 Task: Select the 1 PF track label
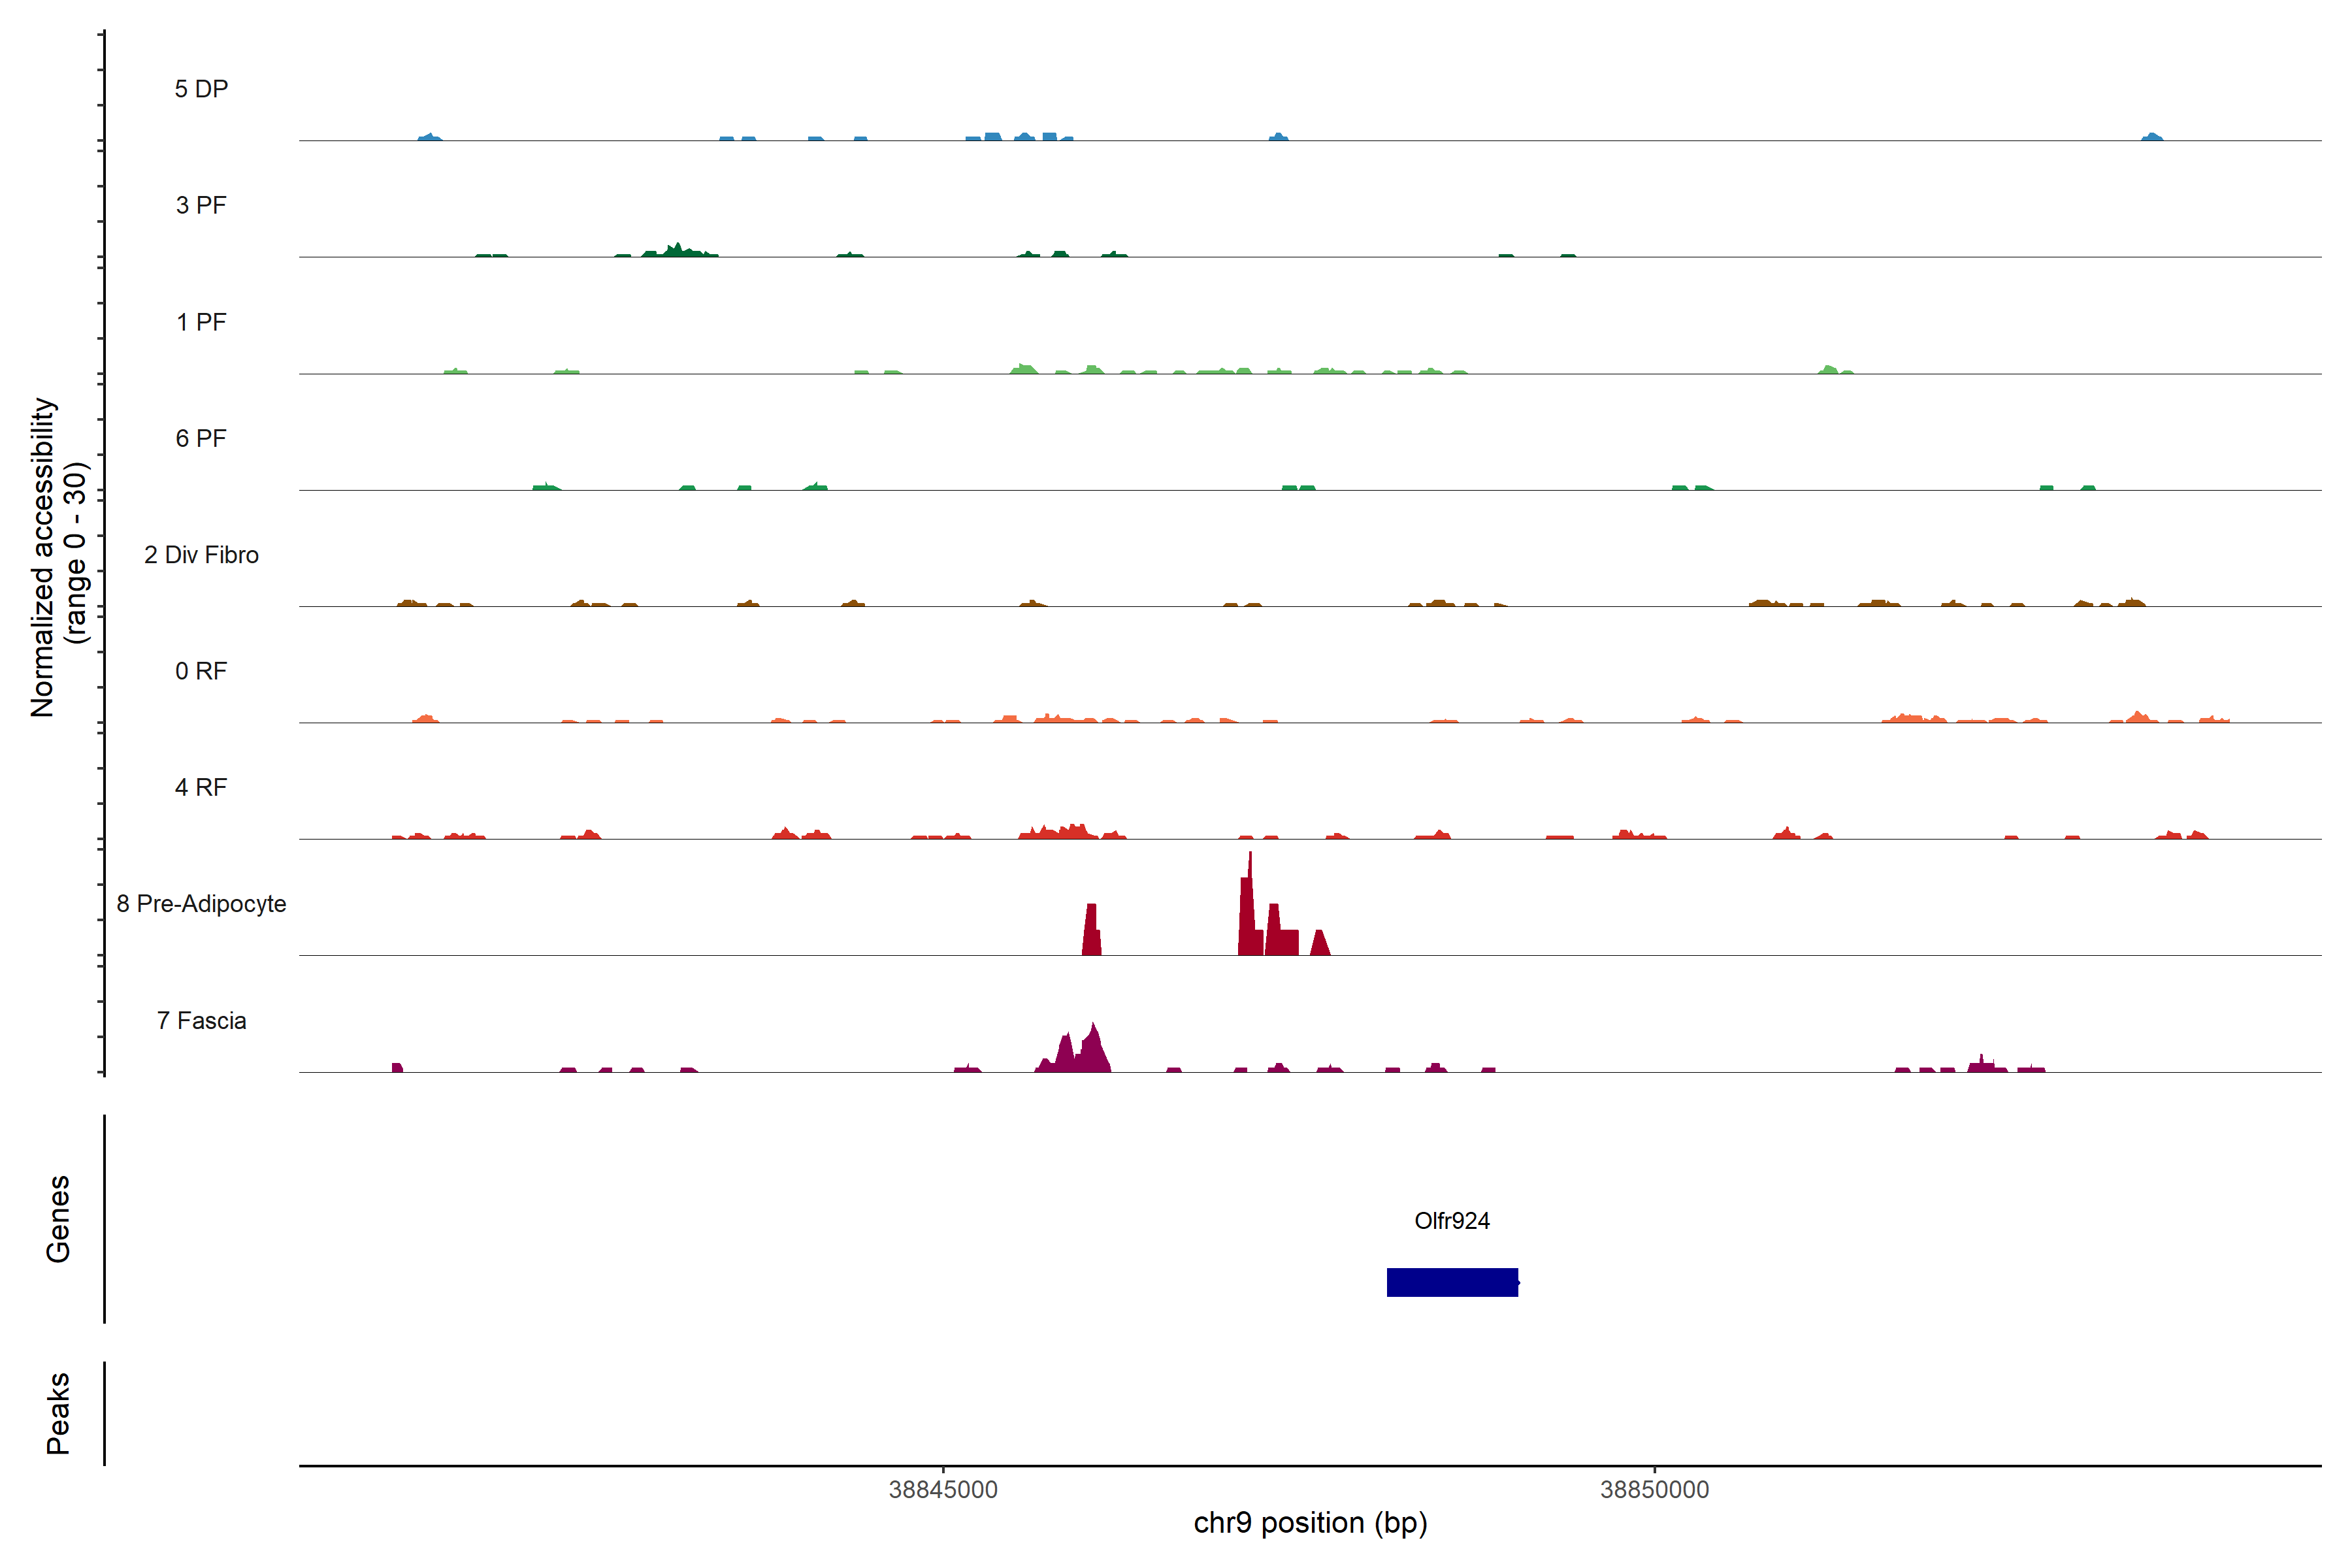click(x=201, y=322)
